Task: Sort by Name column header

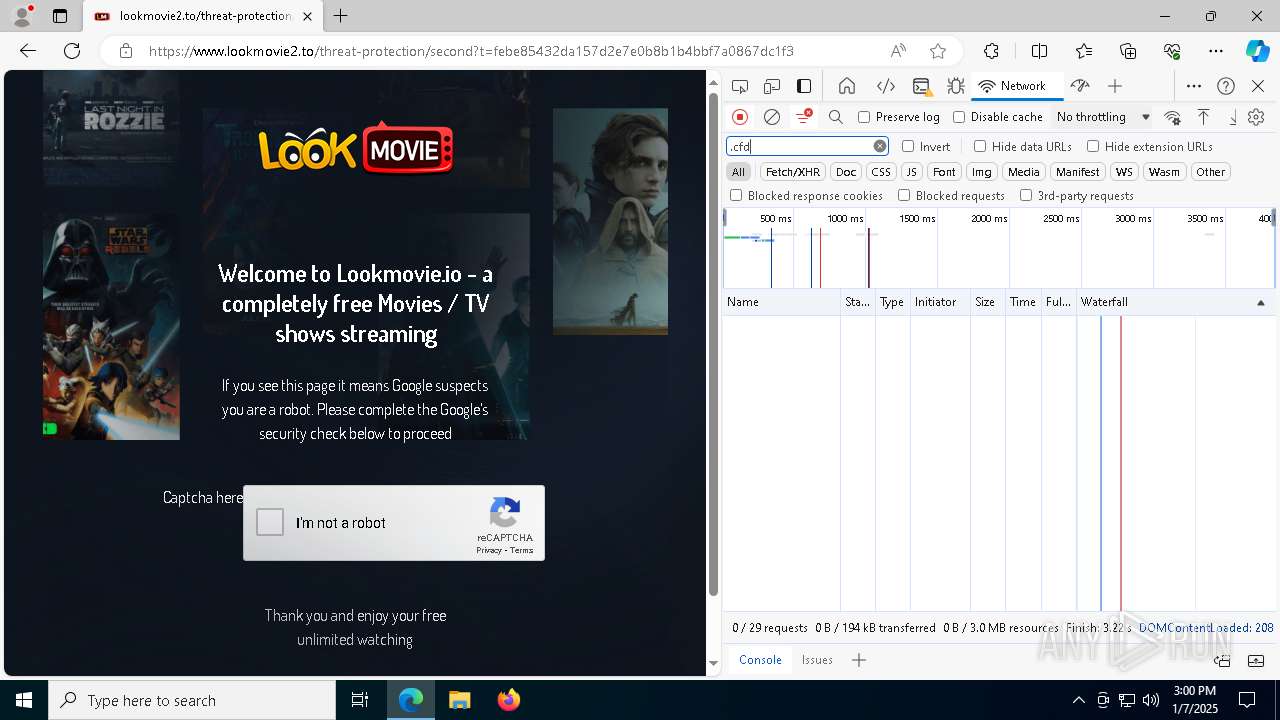Action: pyautogui.click(x=782, y=302)
